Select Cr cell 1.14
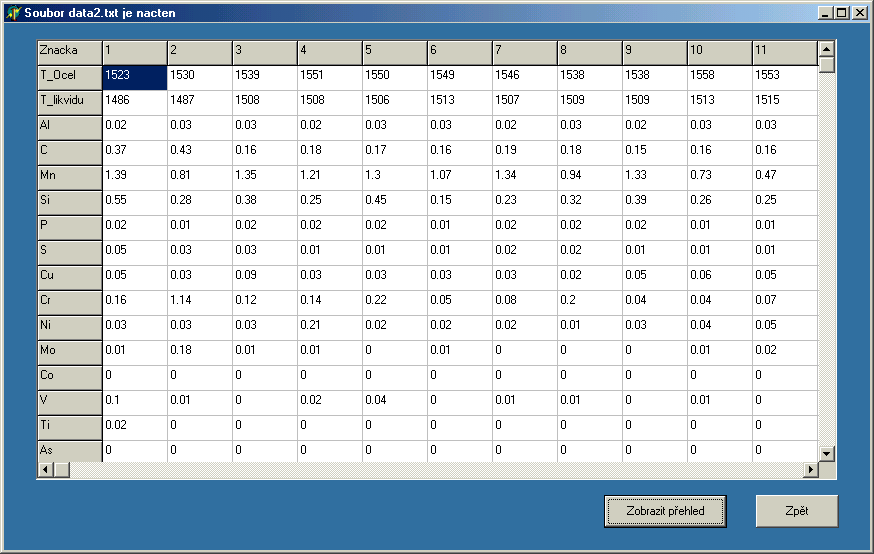The width and height of the screenshot is (874, 554). tap(200, 304)
